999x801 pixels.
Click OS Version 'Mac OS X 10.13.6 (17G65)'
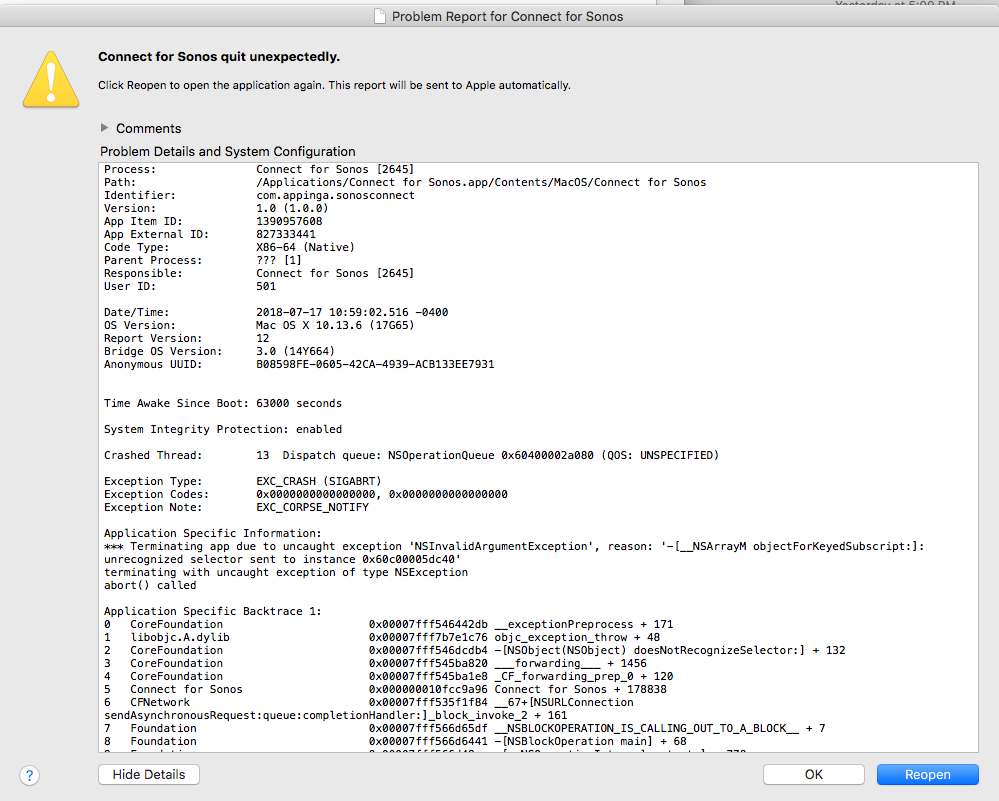335,325
